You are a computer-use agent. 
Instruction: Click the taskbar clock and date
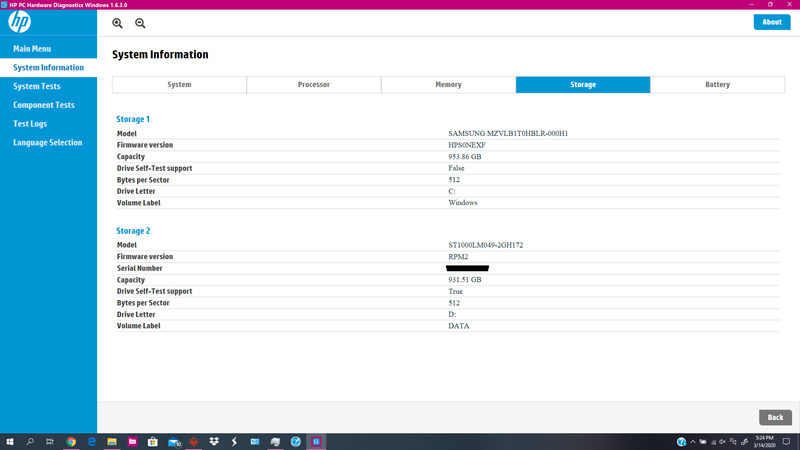[764, 442]
